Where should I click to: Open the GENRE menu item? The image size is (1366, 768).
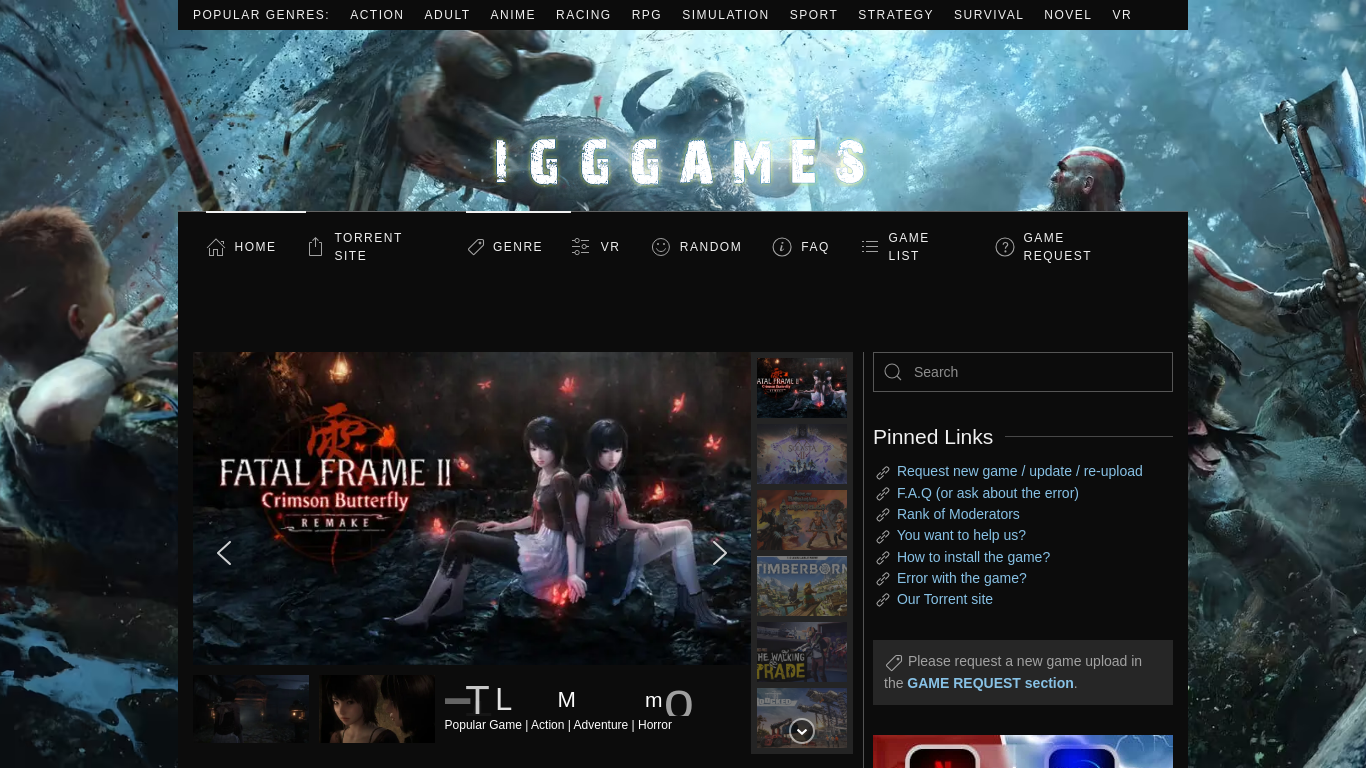518,247
